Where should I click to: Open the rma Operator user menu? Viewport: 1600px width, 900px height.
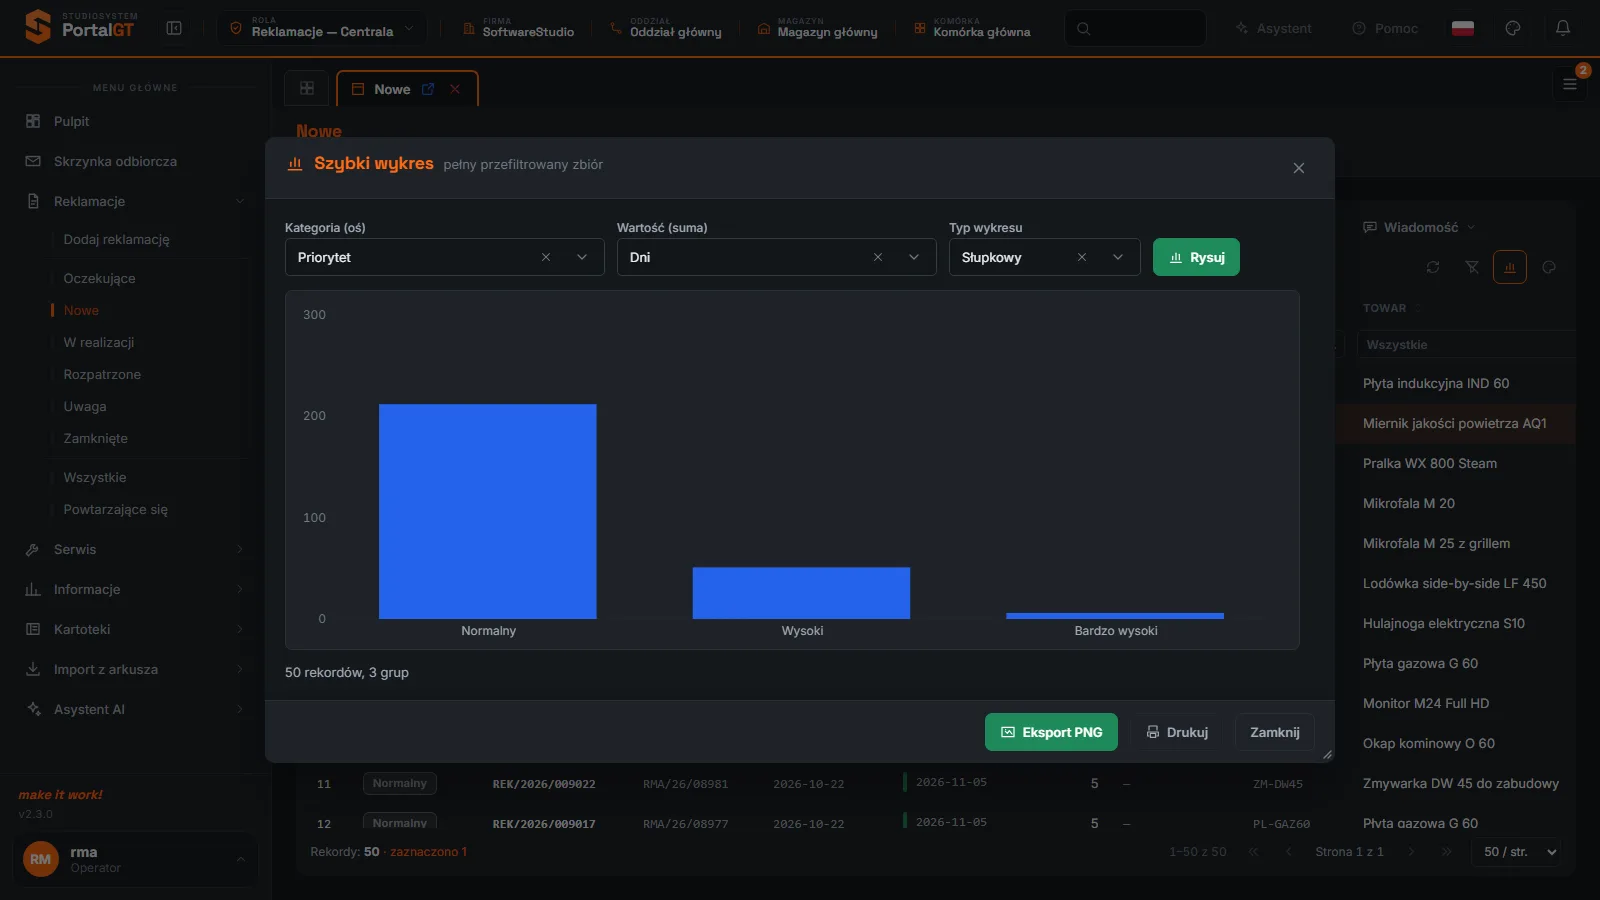click(134, 859)
